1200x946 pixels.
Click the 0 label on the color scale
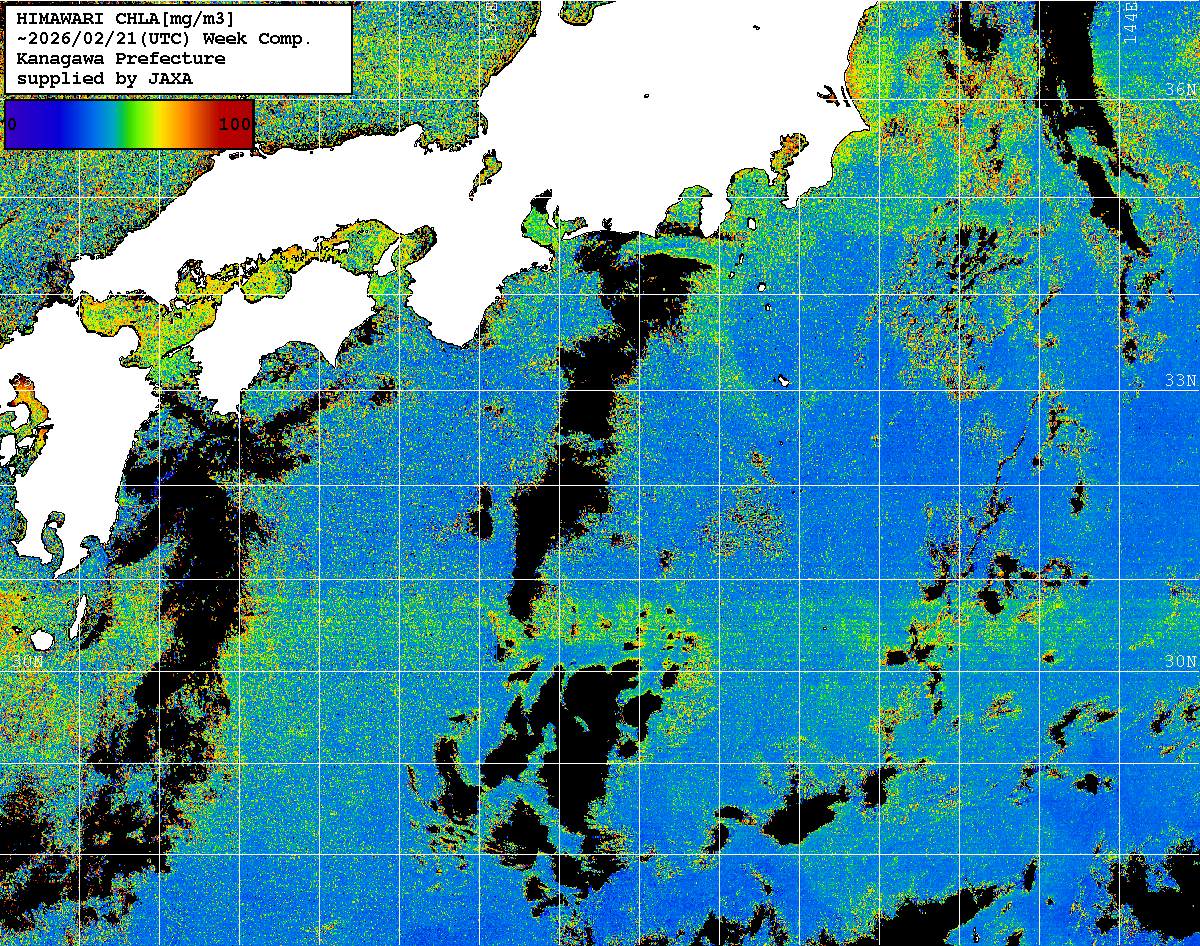[12, 124]
